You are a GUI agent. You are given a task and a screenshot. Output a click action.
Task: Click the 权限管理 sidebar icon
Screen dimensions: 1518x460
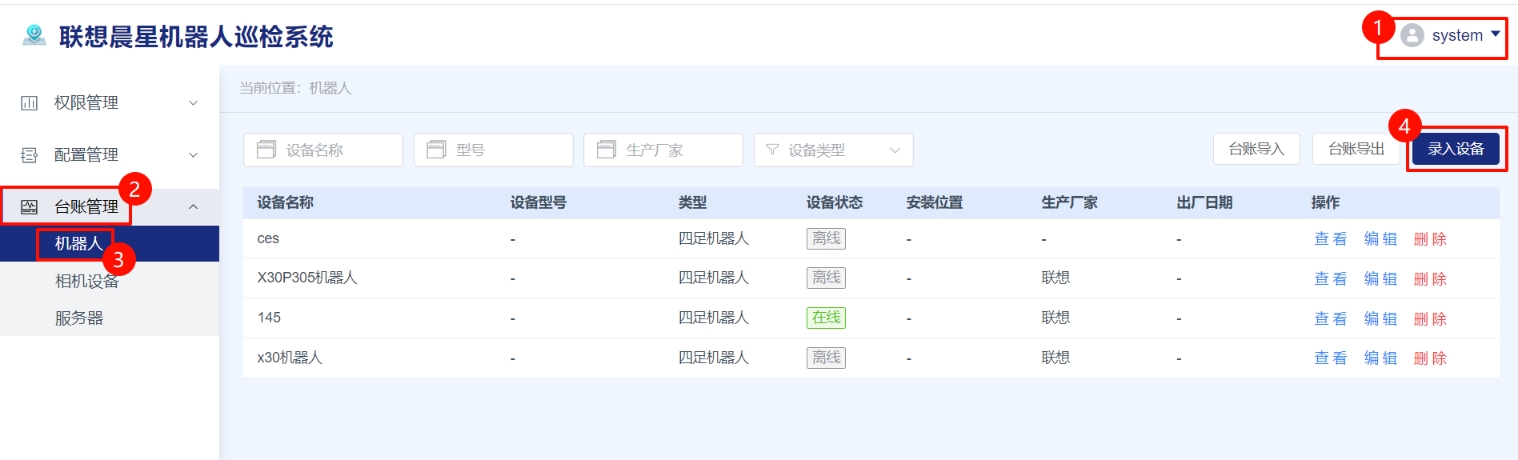pos(30,103)
